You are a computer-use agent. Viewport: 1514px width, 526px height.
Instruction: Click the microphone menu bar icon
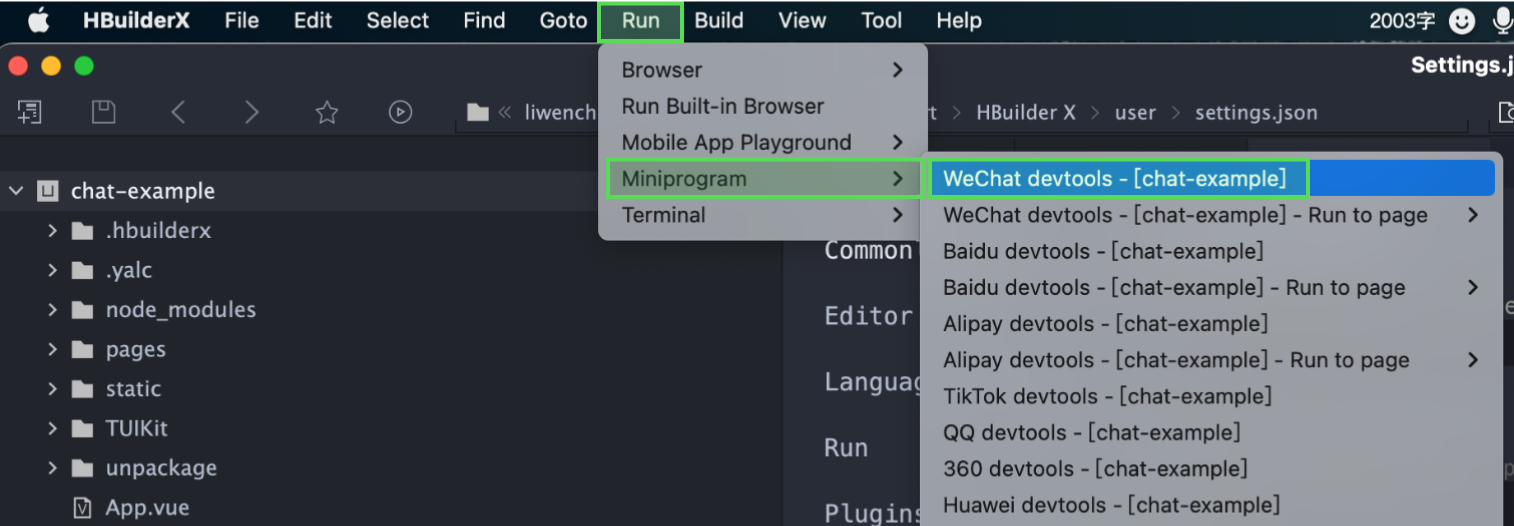click(x=1502, y=21)
